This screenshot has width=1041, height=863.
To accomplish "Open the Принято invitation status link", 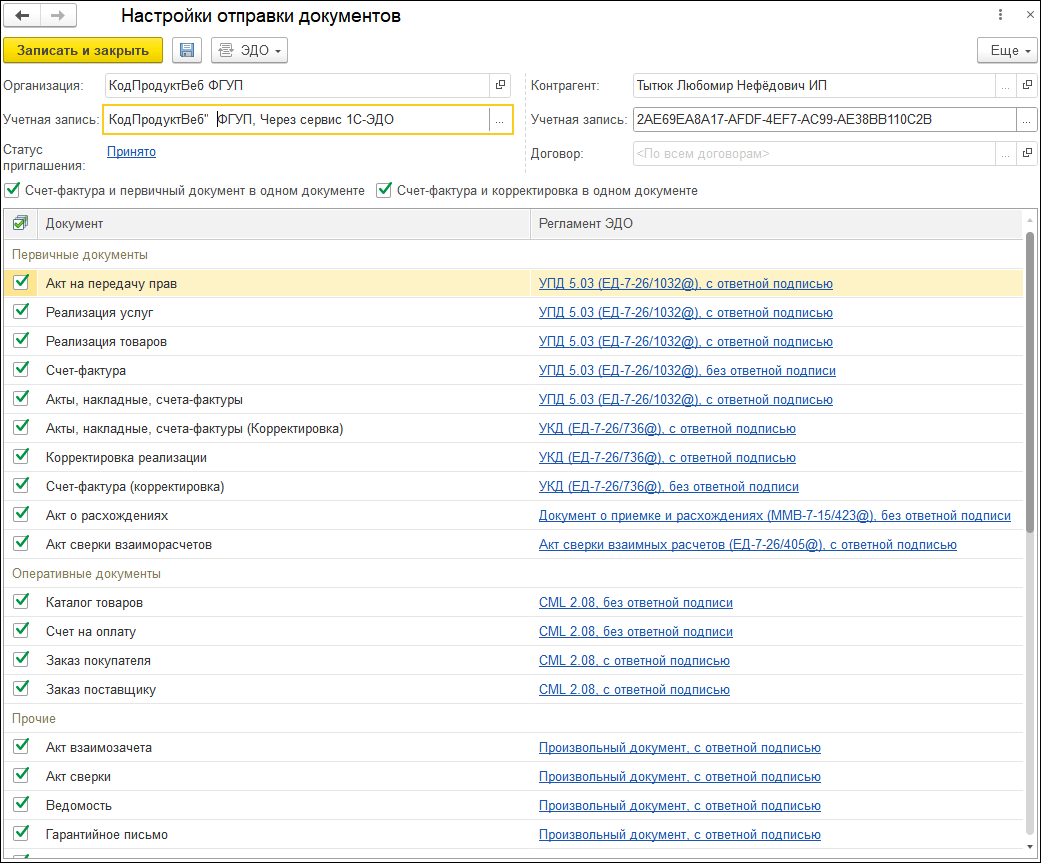I will 131,152.
